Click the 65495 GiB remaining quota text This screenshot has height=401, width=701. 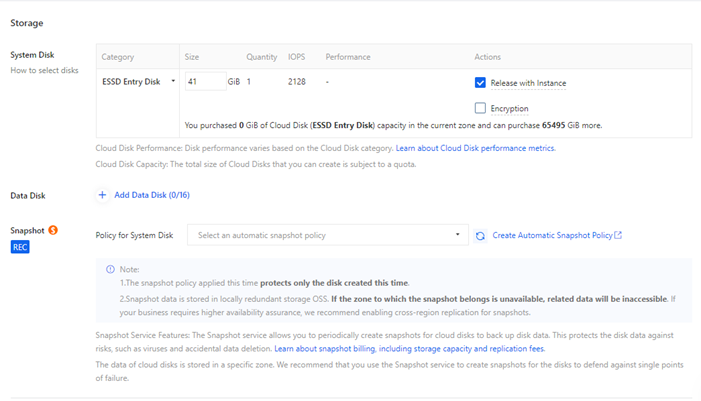pos(571,126)
